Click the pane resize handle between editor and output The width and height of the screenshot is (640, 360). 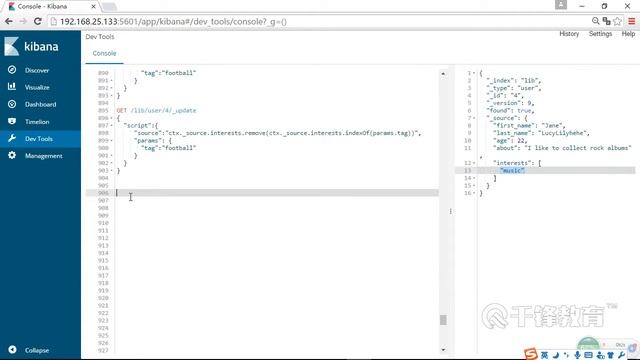[450, 211]
